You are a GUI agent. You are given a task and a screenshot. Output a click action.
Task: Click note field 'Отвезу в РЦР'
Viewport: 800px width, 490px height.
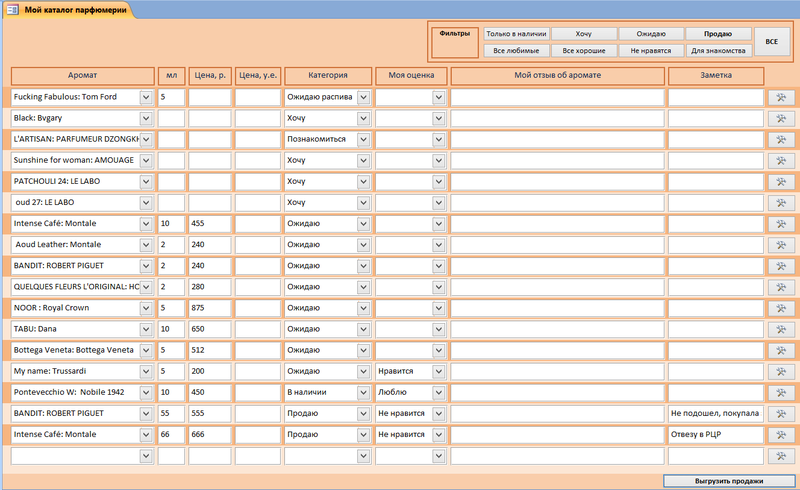tap(716, 435)
